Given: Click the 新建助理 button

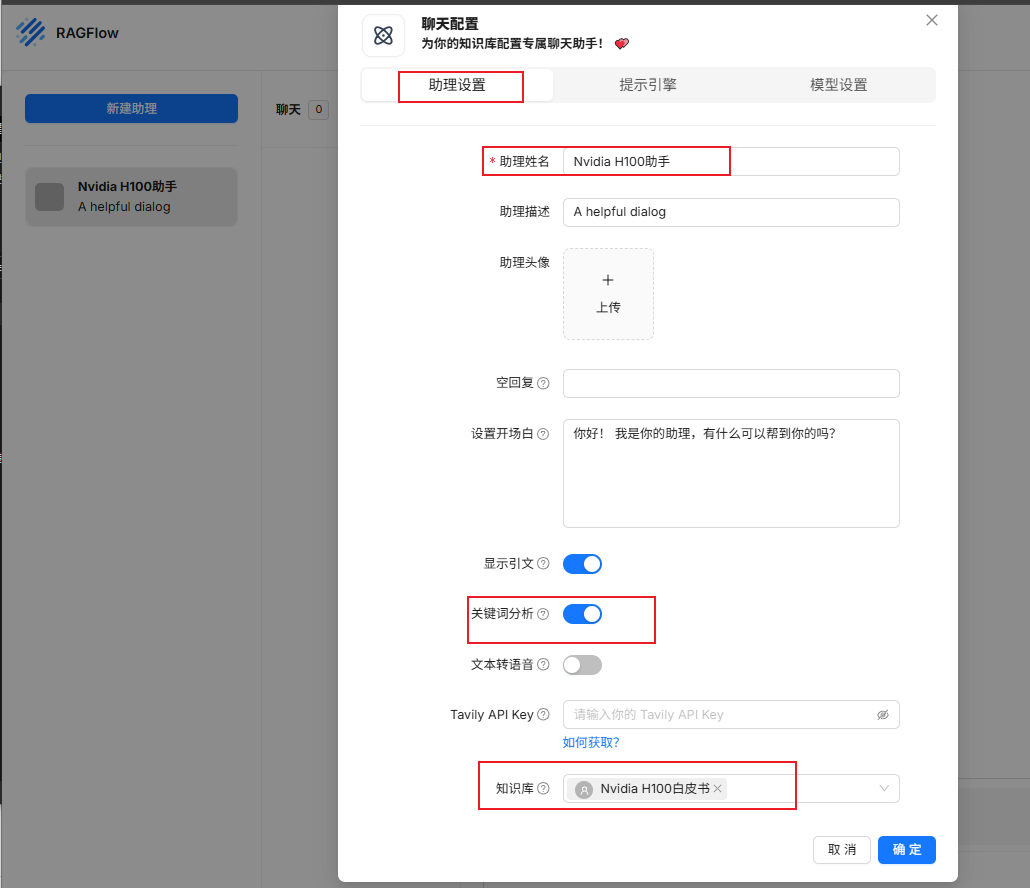Looking at the screenshot, I should [x=131, y=108].
